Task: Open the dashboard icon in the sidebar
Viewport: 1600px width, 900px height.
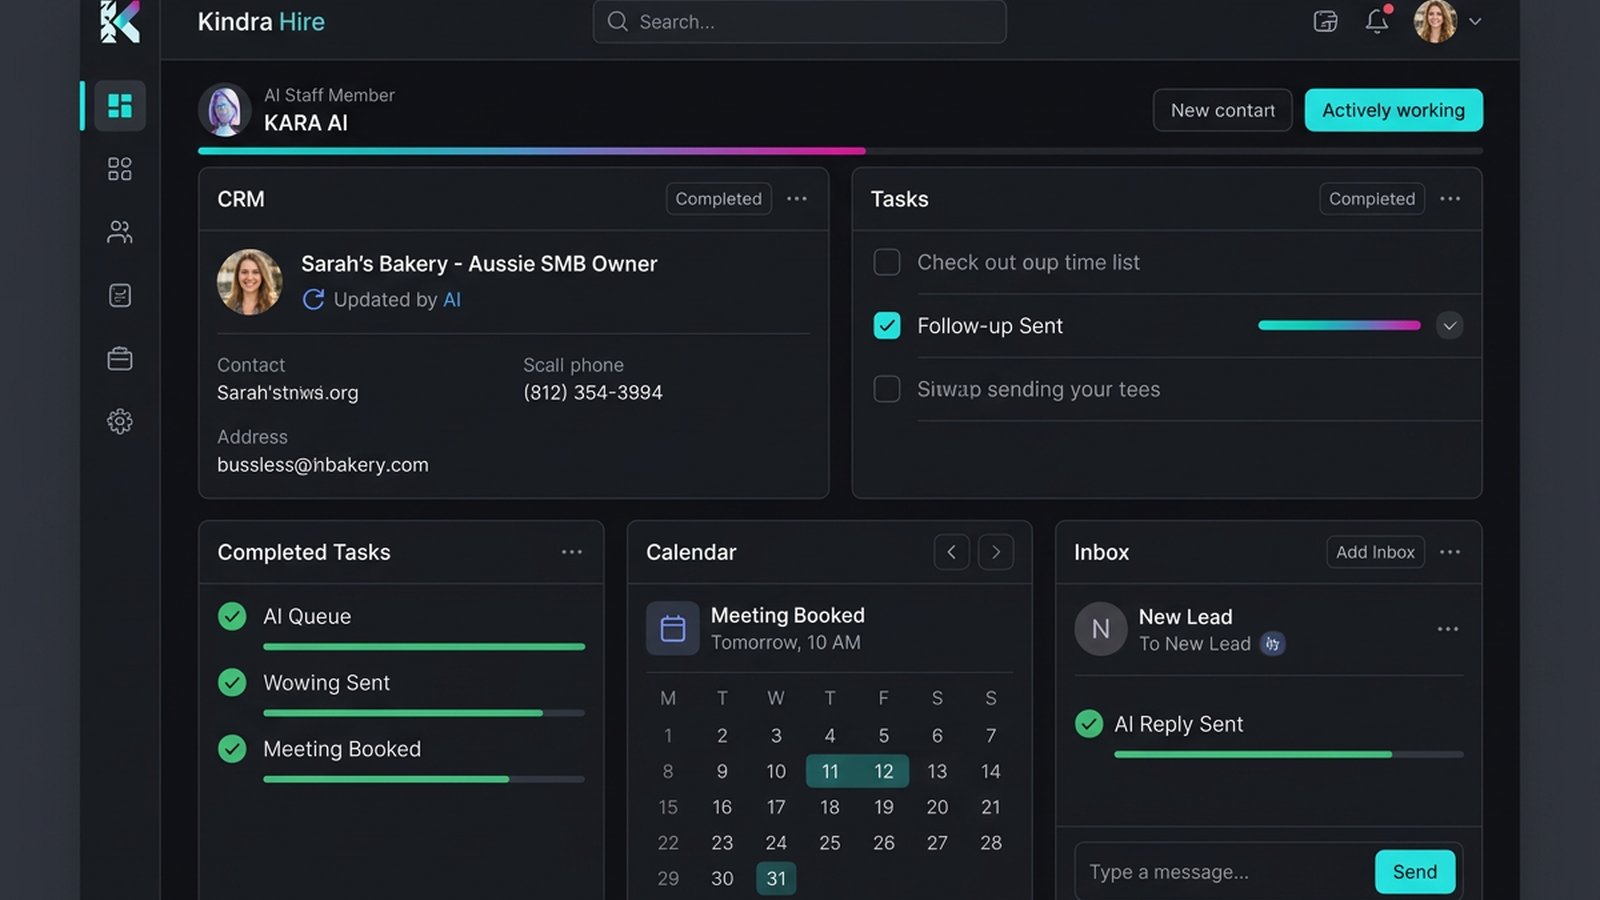Action: click(120, 105)
